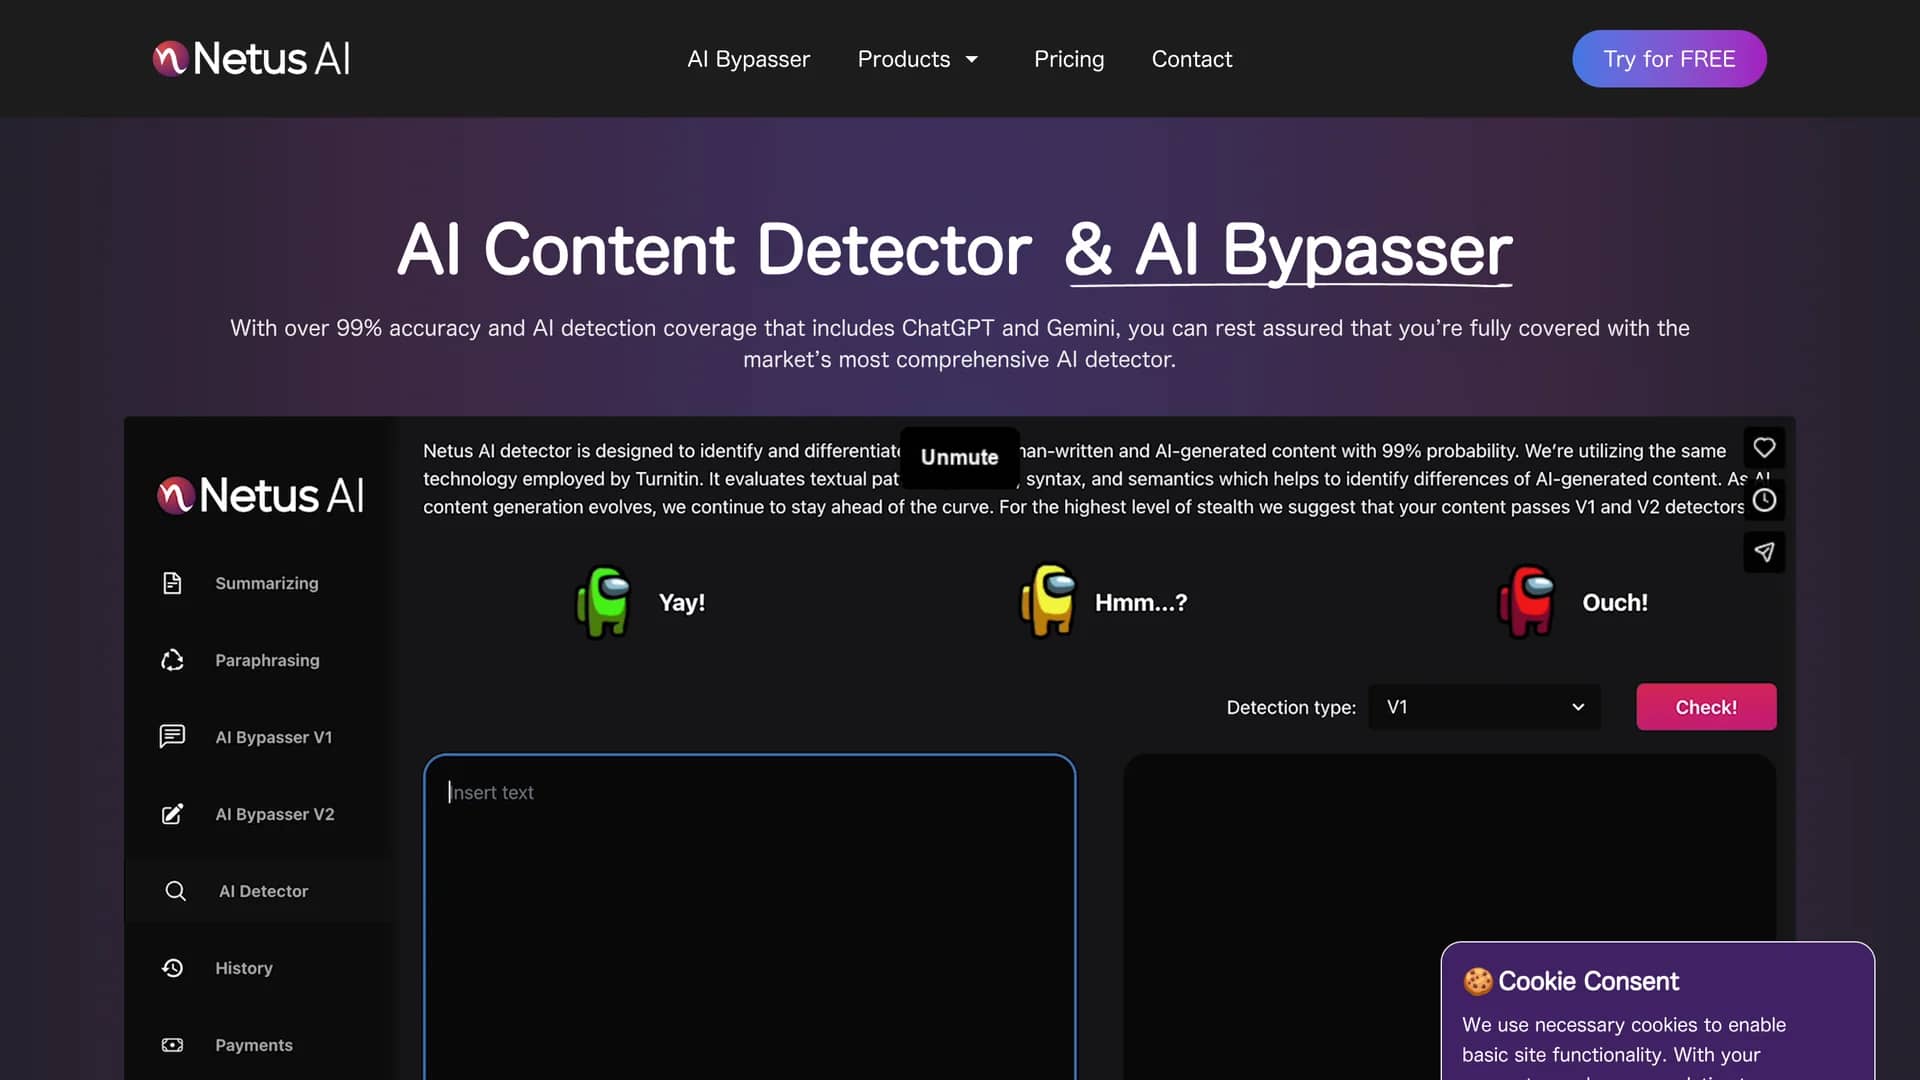The image size is (1920, 1080).
Task: Click the cookie icon in consent popup
Action: [x=1477, y=981]
